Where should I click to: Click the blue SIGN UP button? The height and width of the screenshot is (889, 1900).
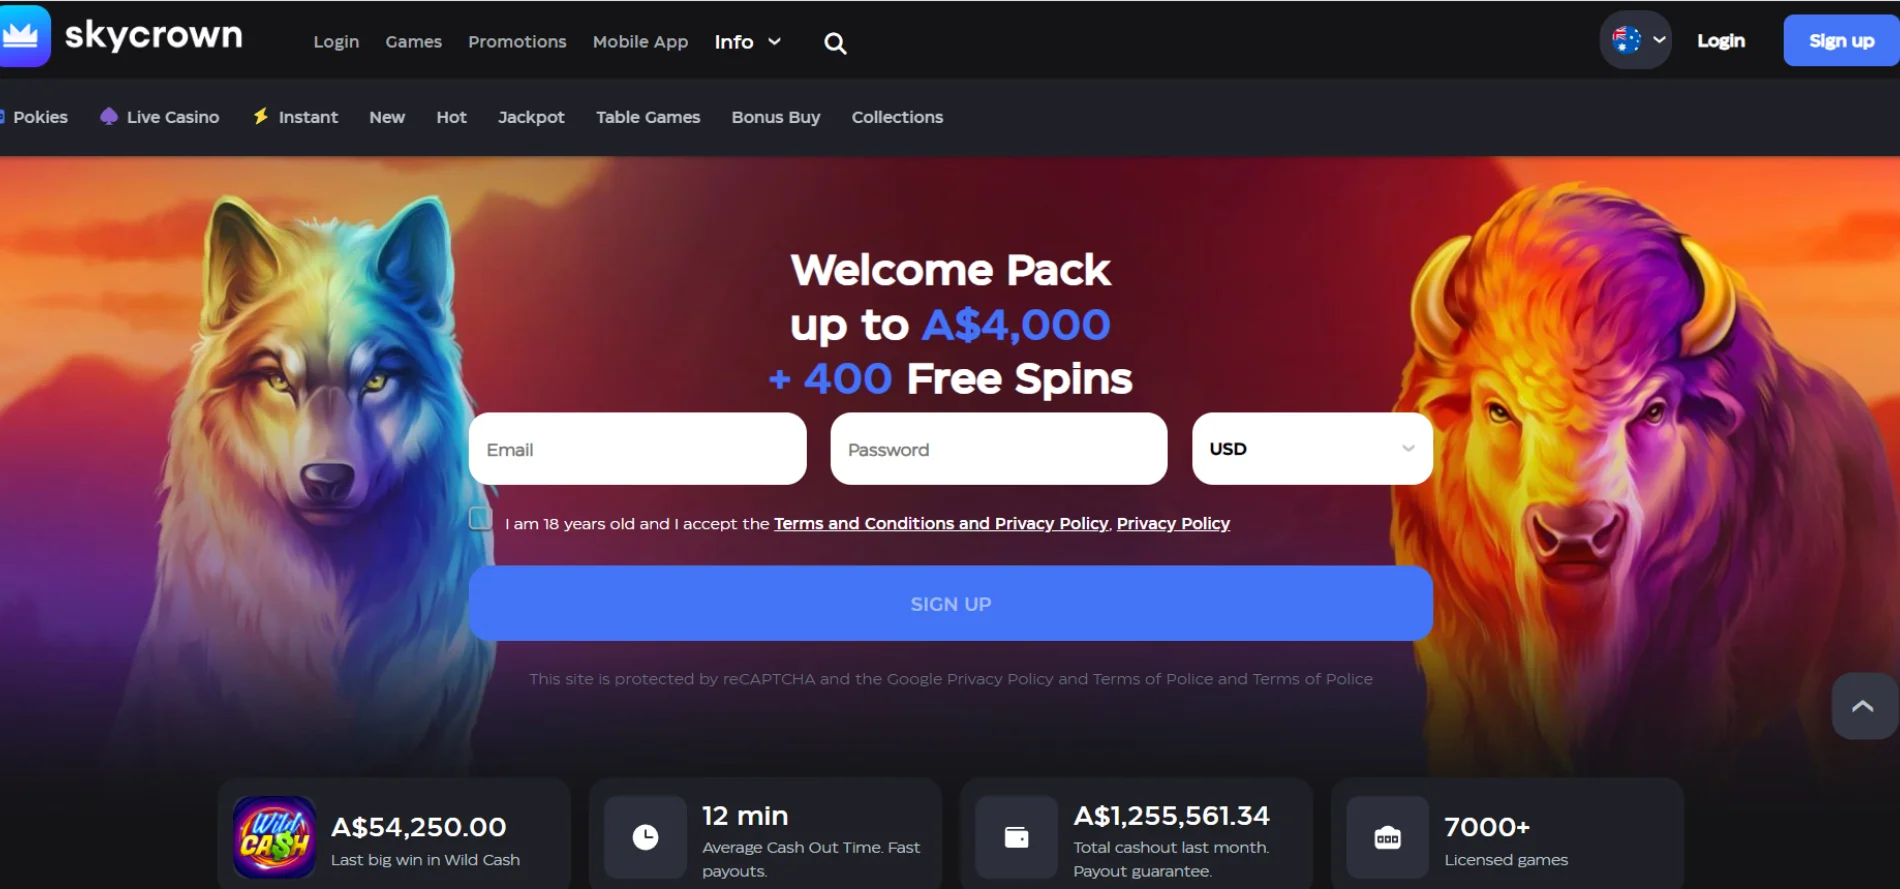point(950,603)
